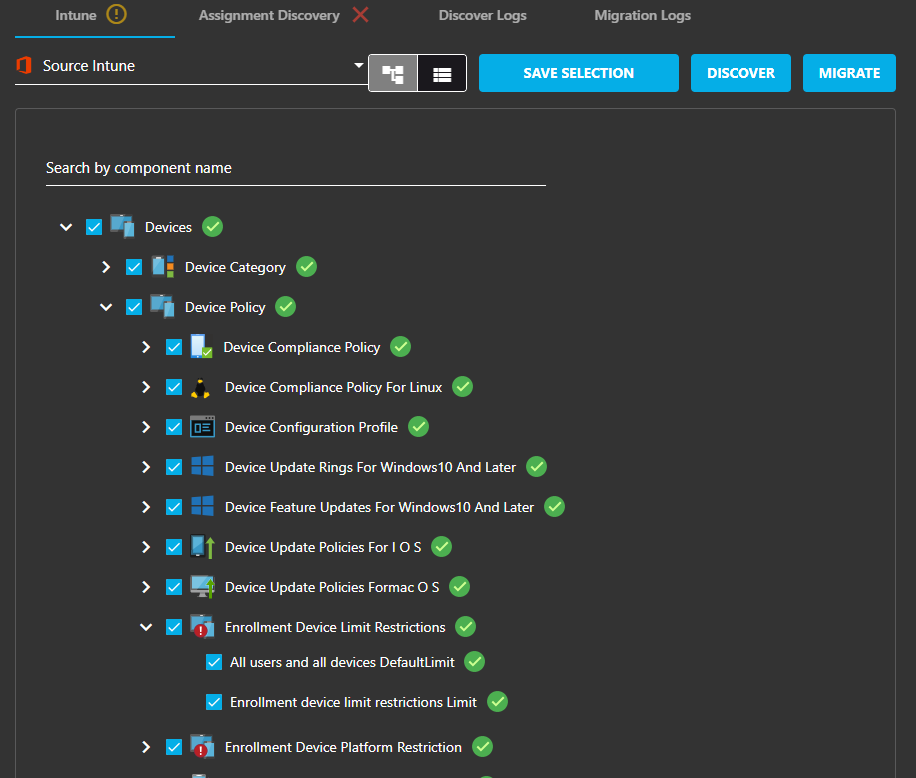Expand Device Configuration Profile node

146,427
